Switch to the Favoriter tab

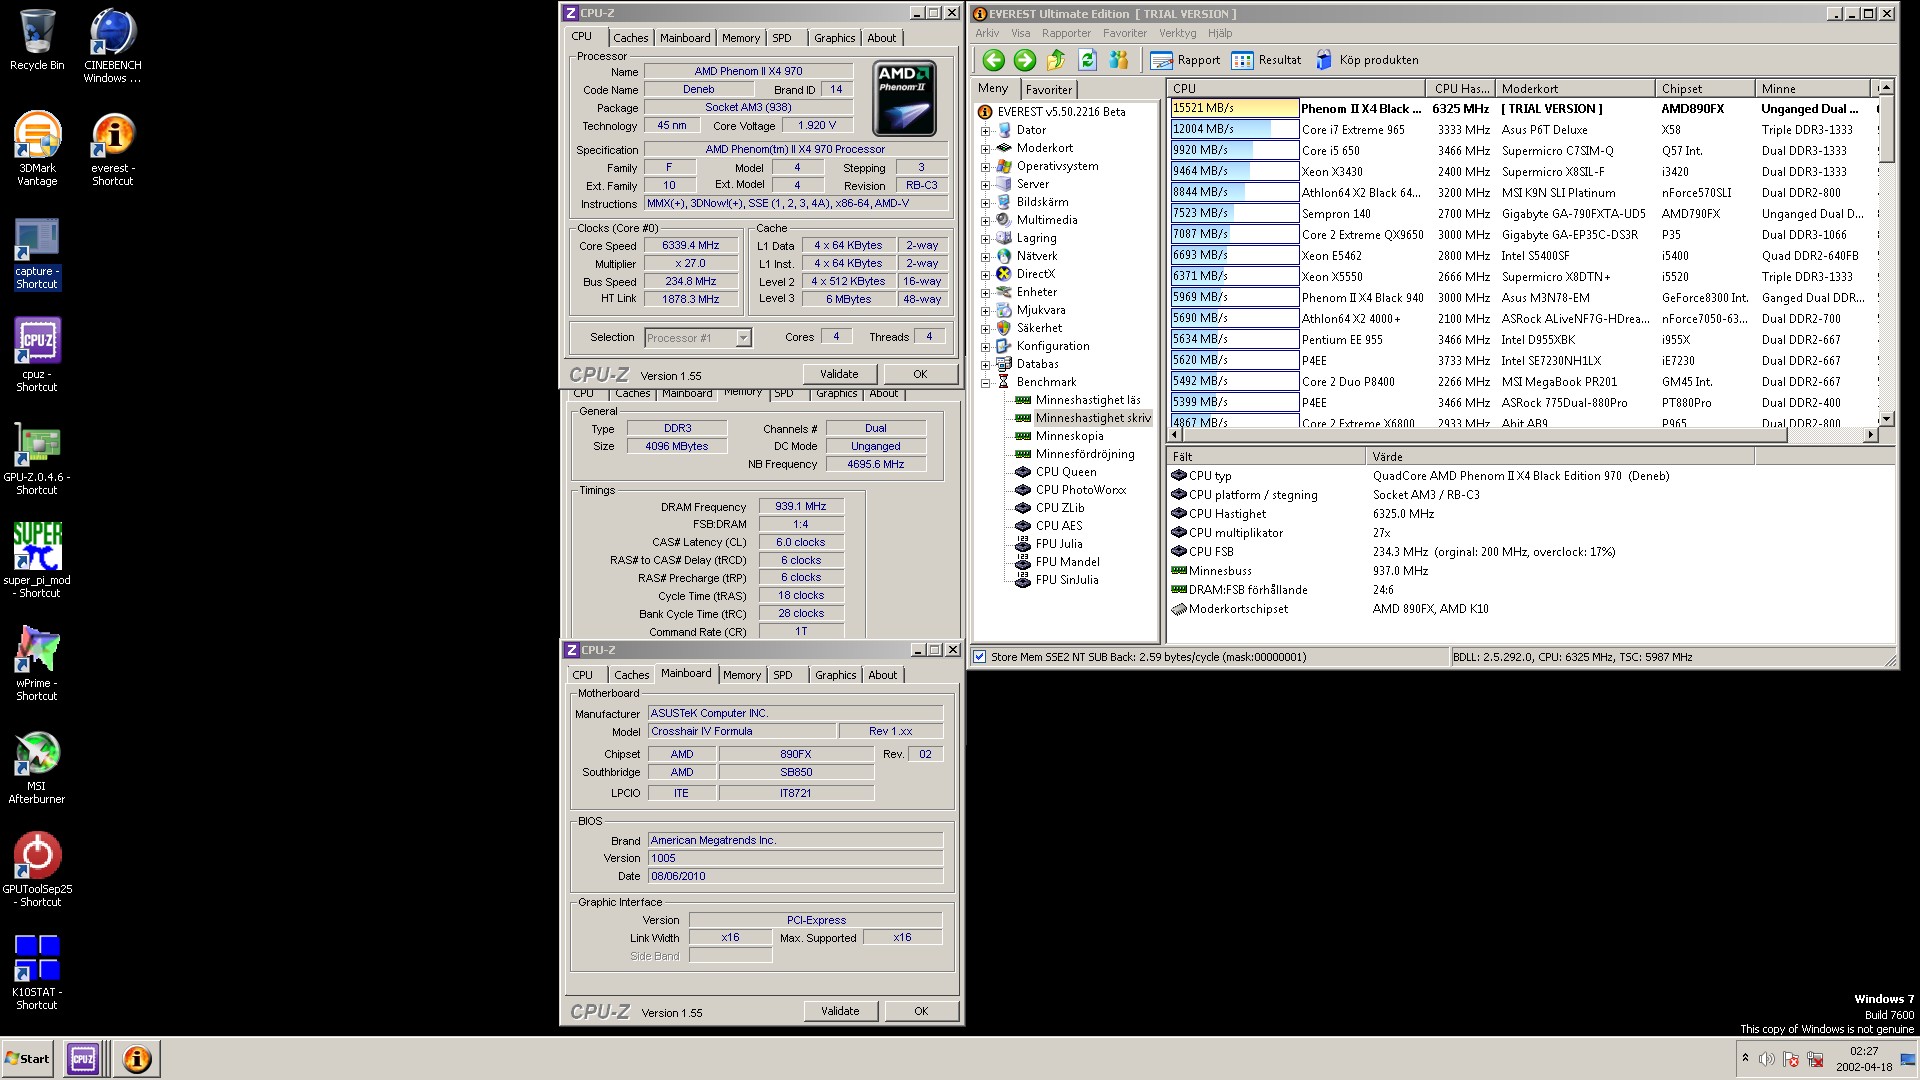(x=1048, y=89)
